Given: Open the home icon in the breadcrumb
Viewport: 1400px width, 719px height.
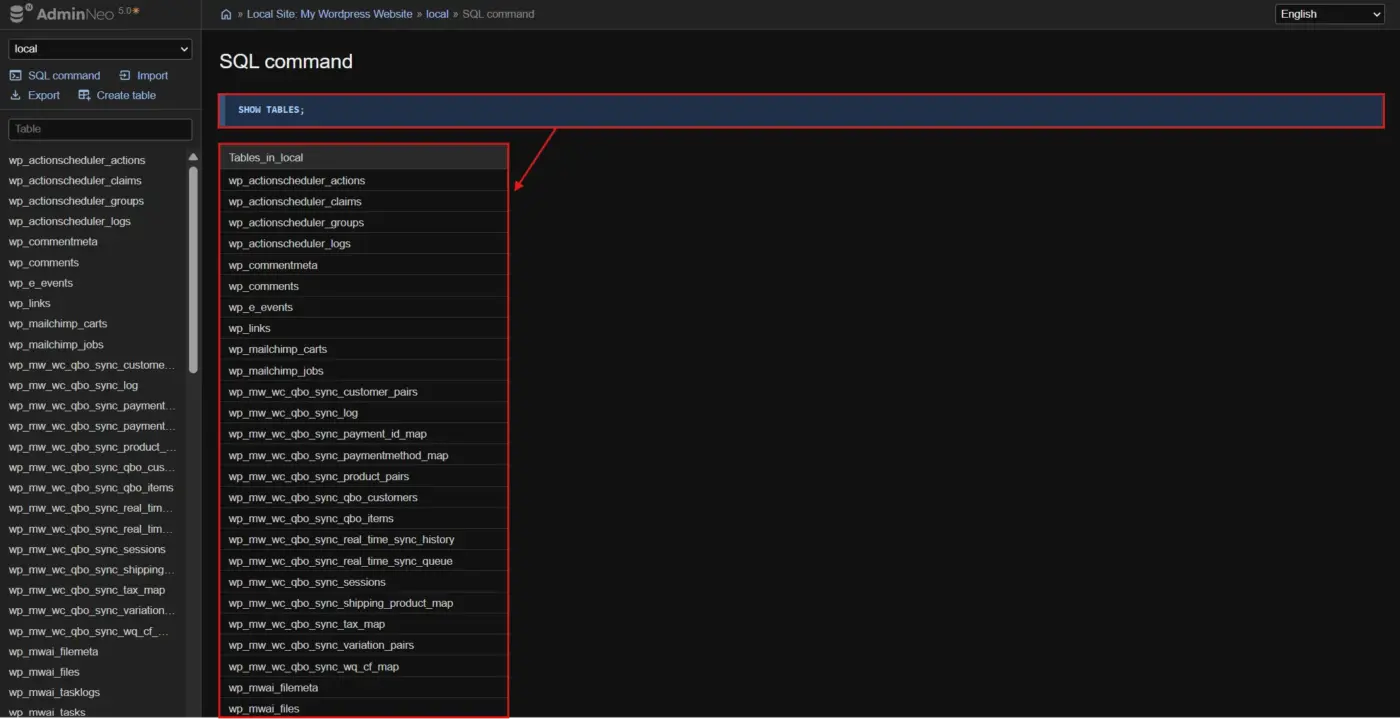Looking at the screenshot, I should [x=226, y=15].
